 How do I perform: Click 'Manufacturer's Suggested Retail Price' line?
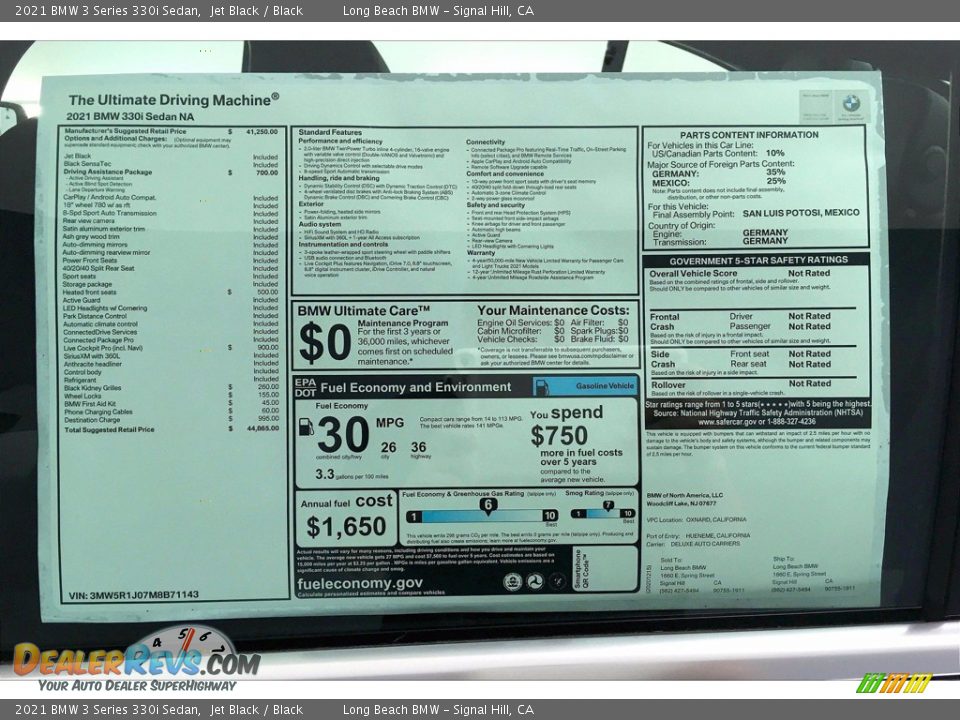click(x=126, y=131)
